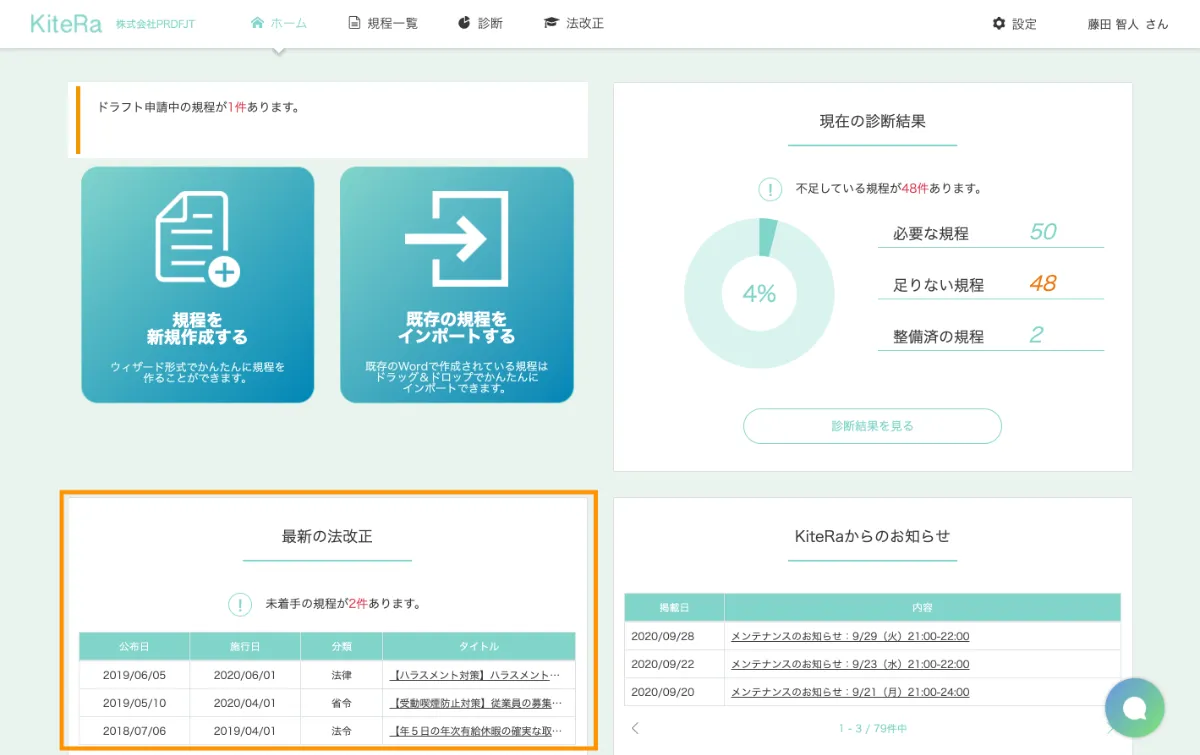
Task: Switch to the ホーム tab
Action: [x=278, y=23]
